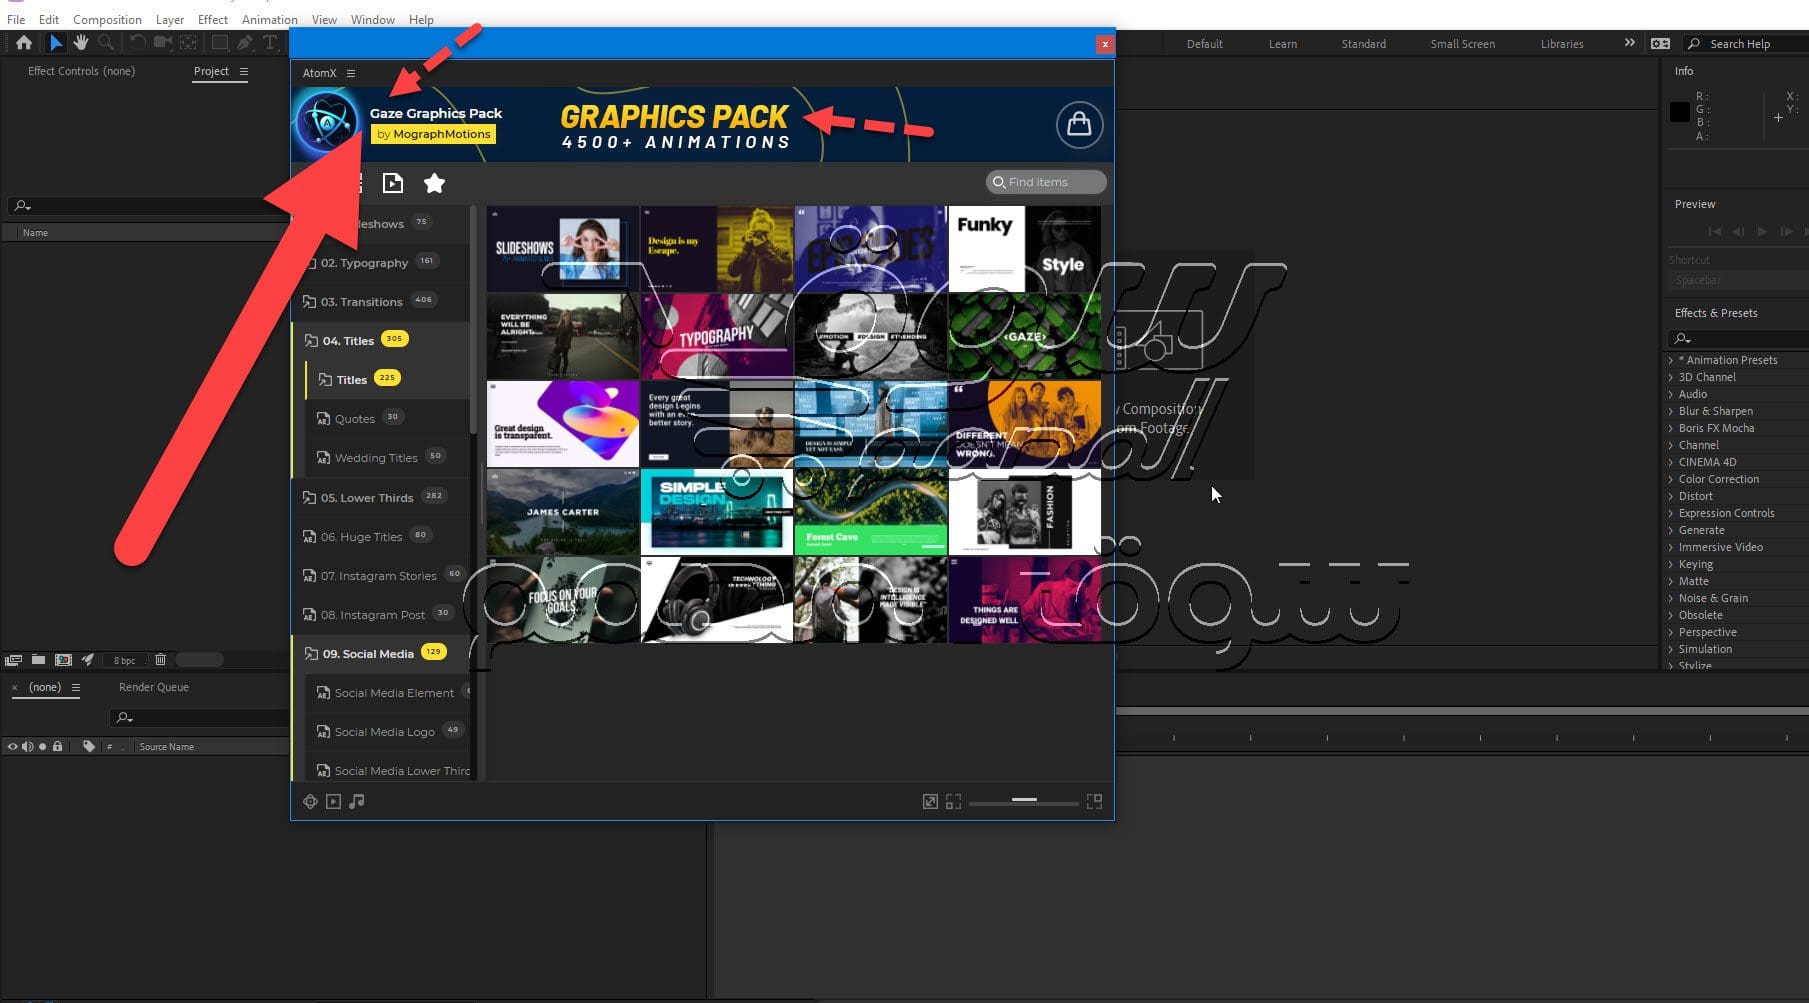This screenshot has width=1809, height=1003.
Task: Click the AtomX atom logo
Action: 327,123
